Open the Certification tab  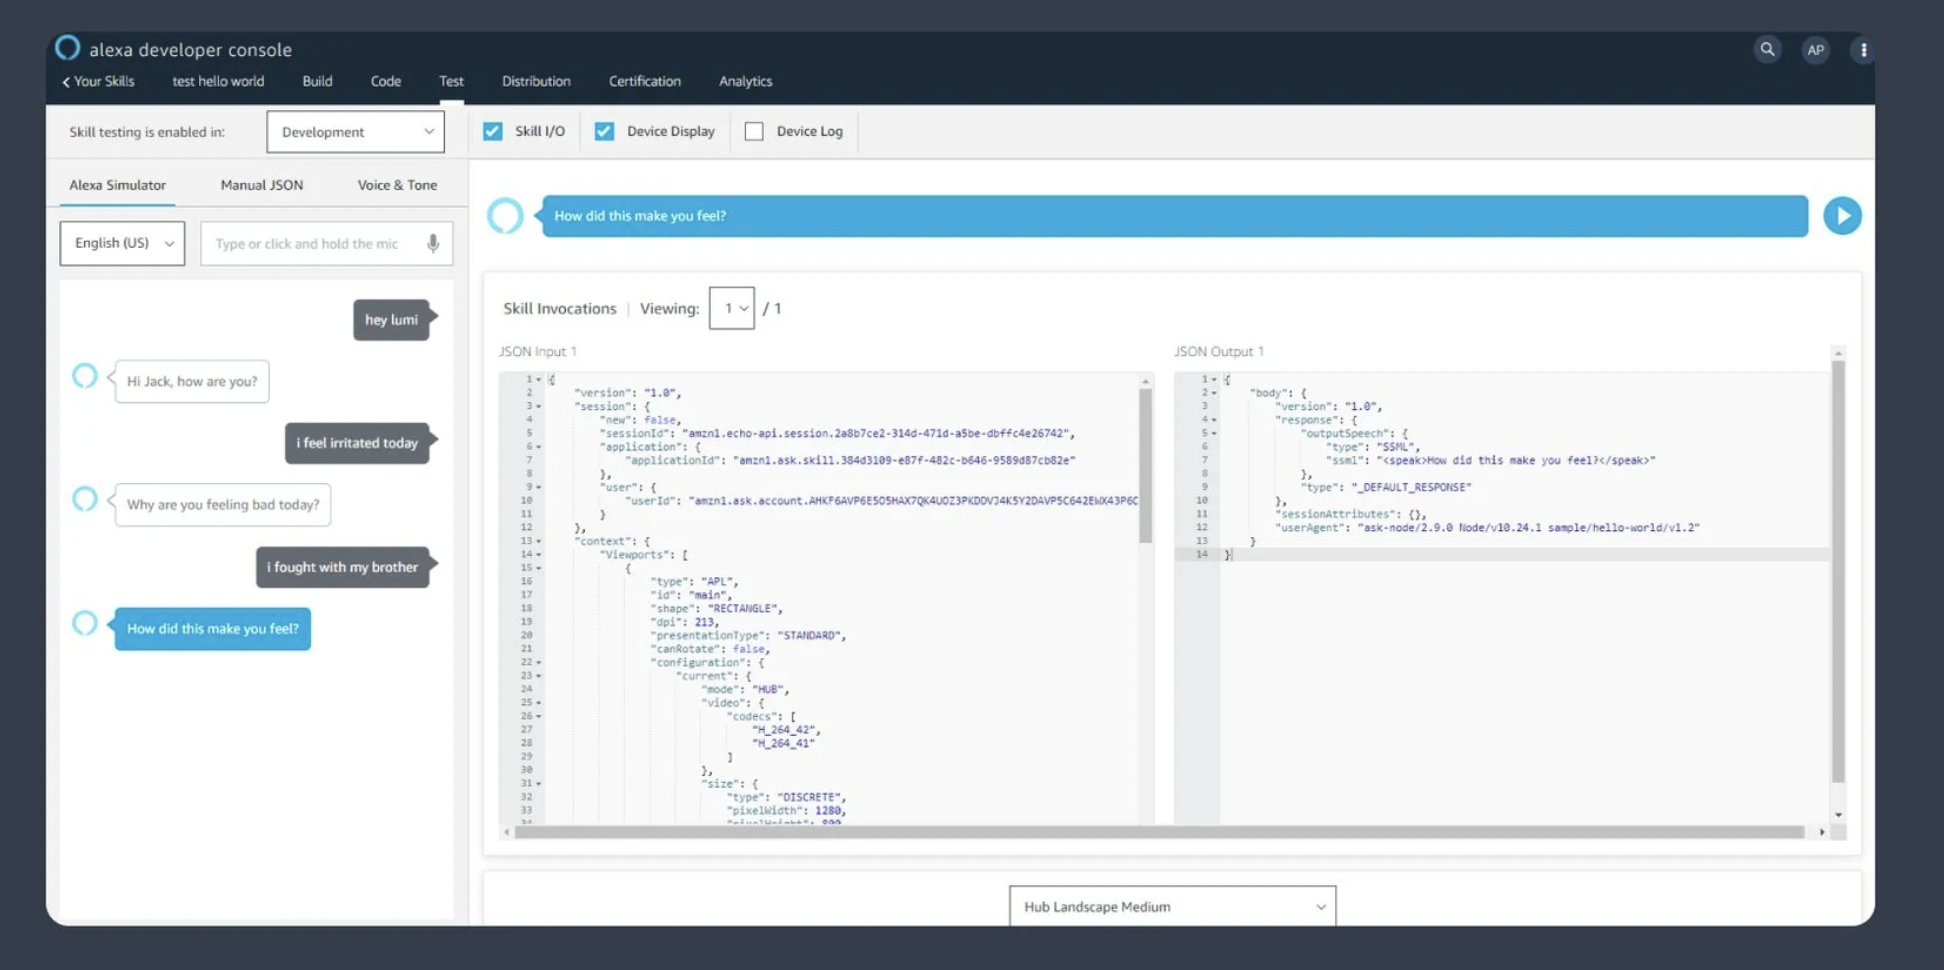[x=645, y=81]
